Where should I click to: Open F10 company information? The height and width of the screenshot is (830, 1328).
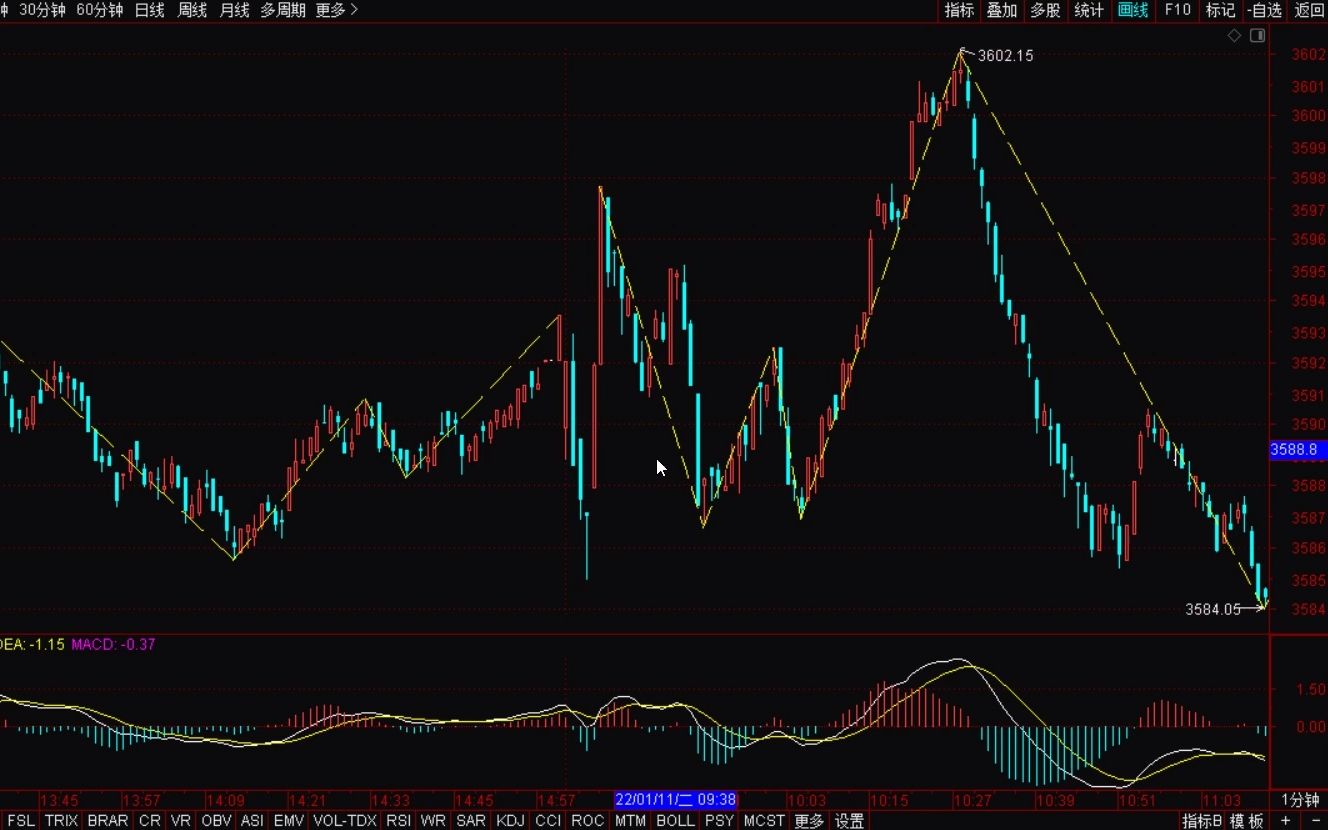[x=1177, y=10]
